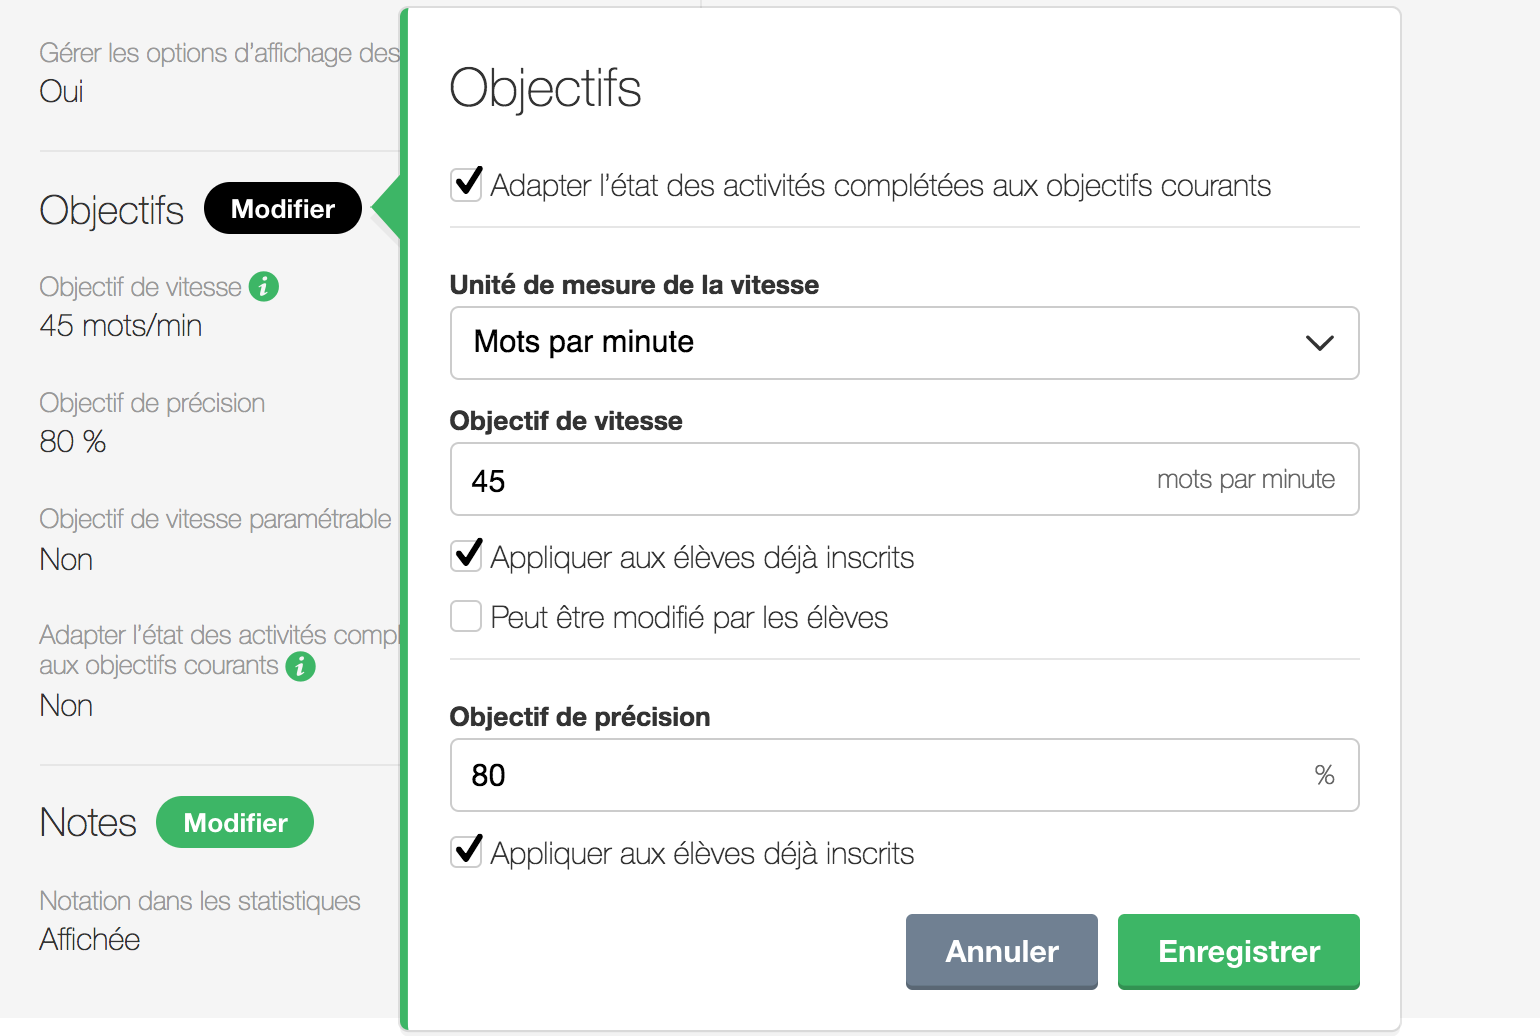
Task: Enable 'Peut être modifié par les élèves'
Action: coord(467,617)
